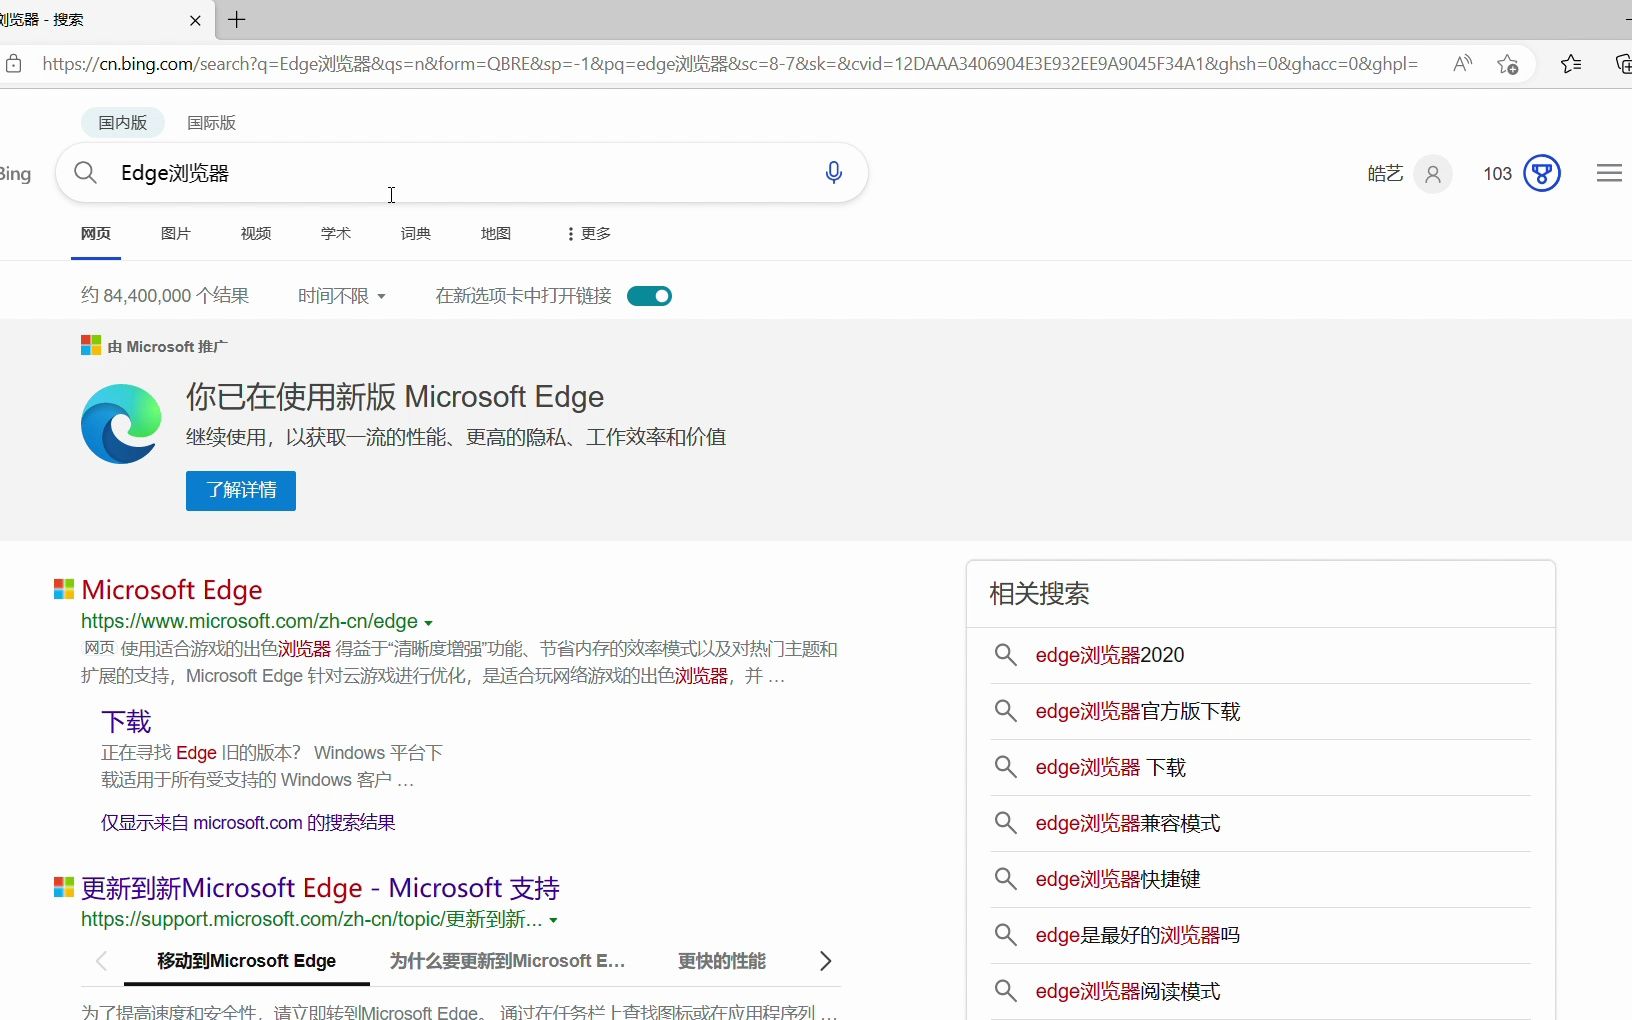This screenshot has width=1632, height=1020.
Task: Open the user account avatar icon
Action: [1433, 174]
